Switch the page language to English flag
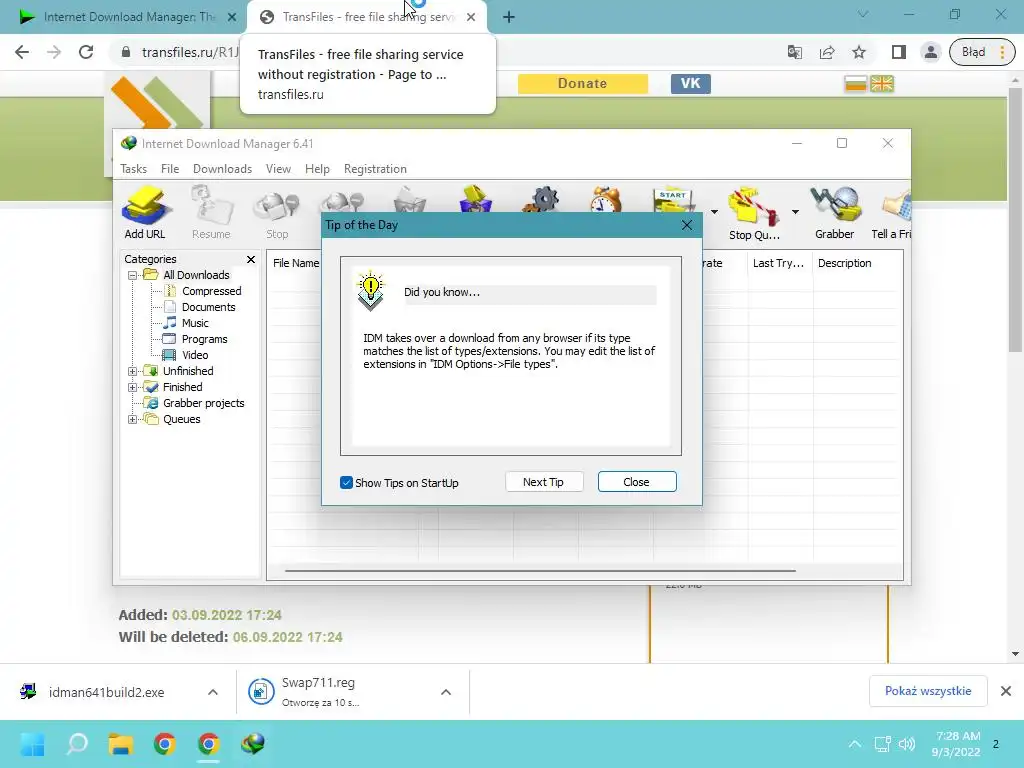This screenshot has width=1024, height=768. click(882, 84)
